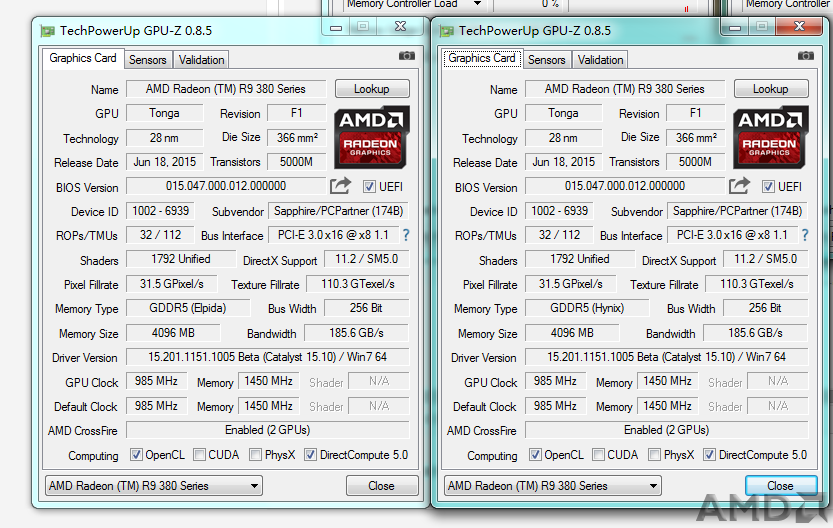The width and height of the screenshot is (833, 528).
Task: Click the screenshot camera icon in left GPU-Z window
Action: point(407,56)
